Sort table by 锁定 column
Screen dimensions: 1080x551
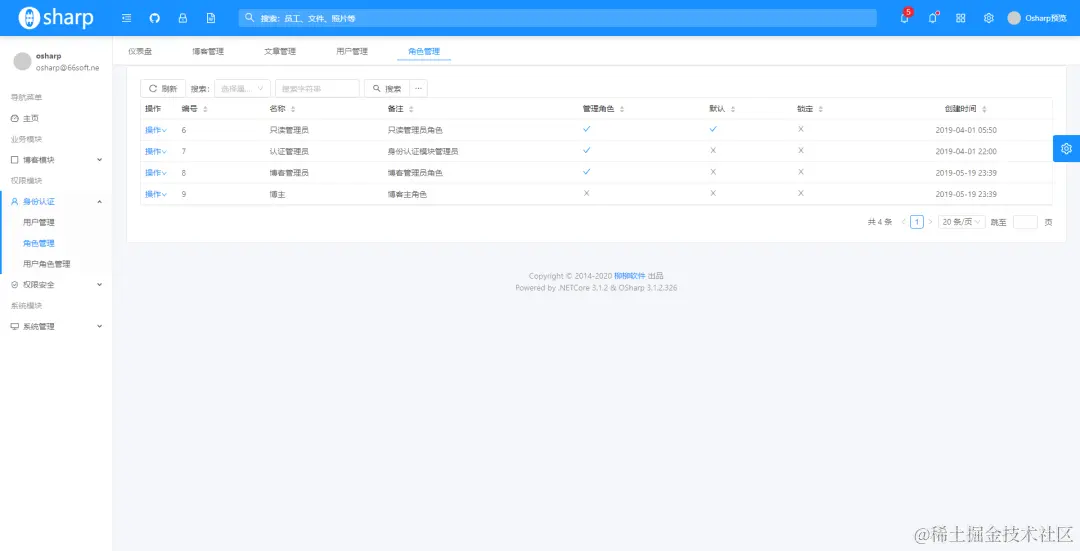coord(820,109)
